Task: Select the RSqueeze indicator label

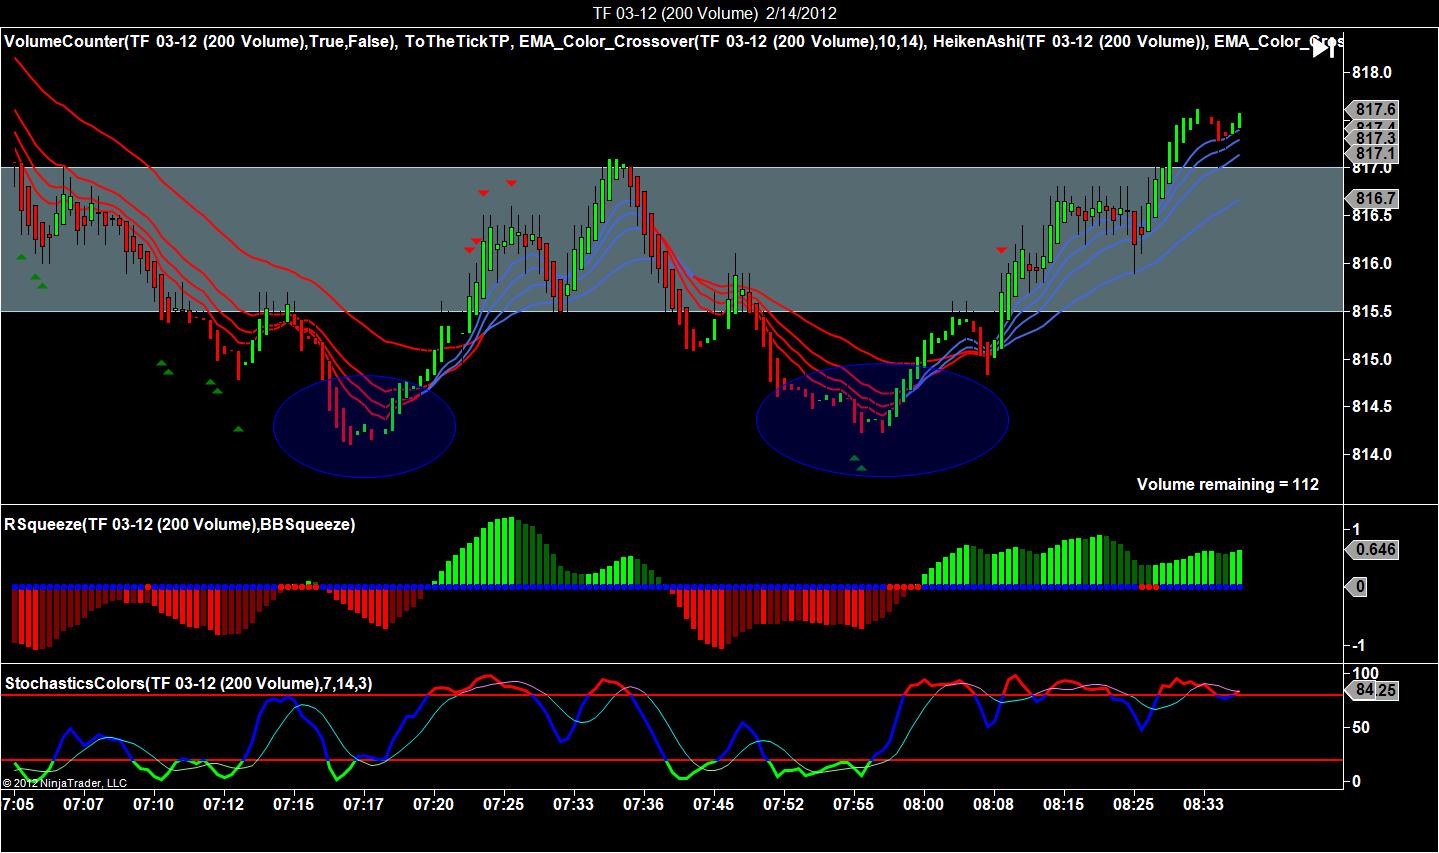Action: (180, 524)
